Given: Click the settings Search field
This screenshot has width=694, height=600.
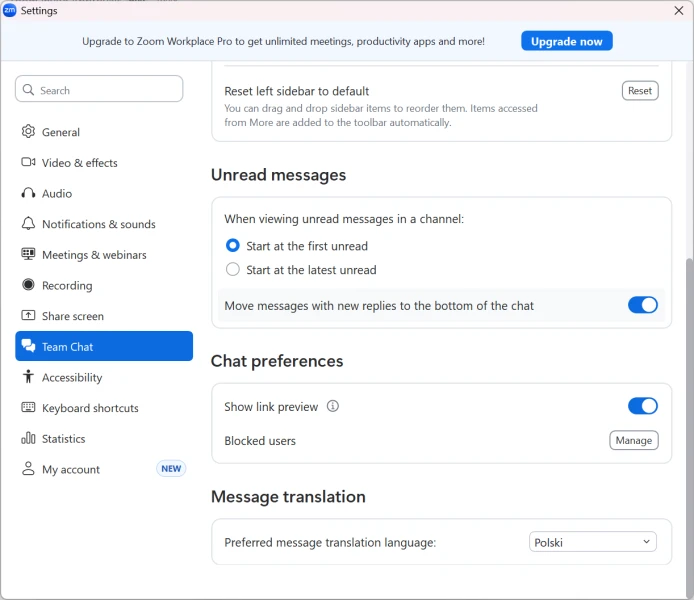Looking at the screenshot, I should click(x=100, y=90).
